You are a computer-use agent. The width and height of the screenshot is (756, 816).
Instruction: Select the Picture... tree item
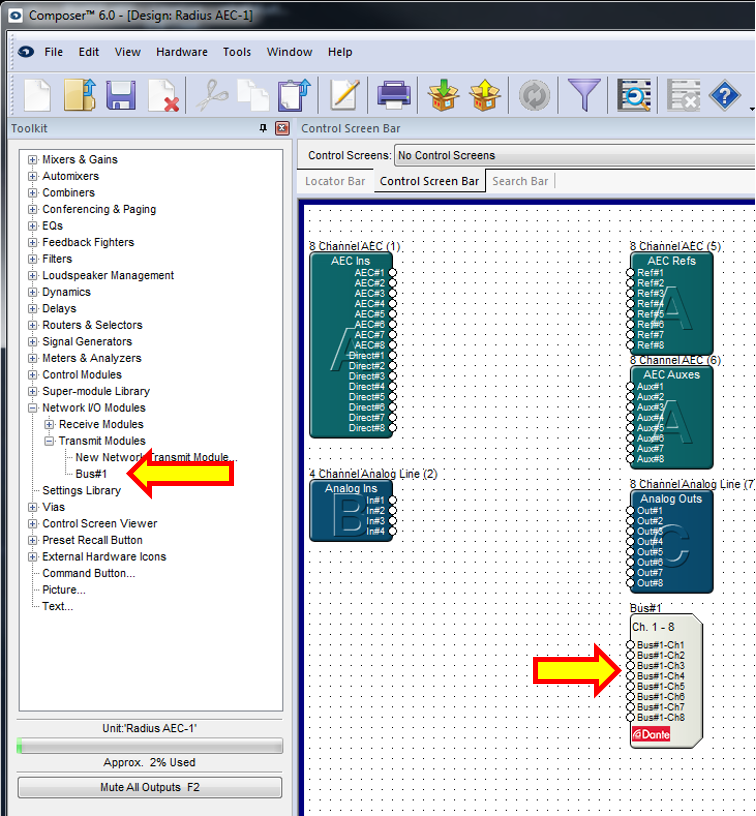point(63,590)
